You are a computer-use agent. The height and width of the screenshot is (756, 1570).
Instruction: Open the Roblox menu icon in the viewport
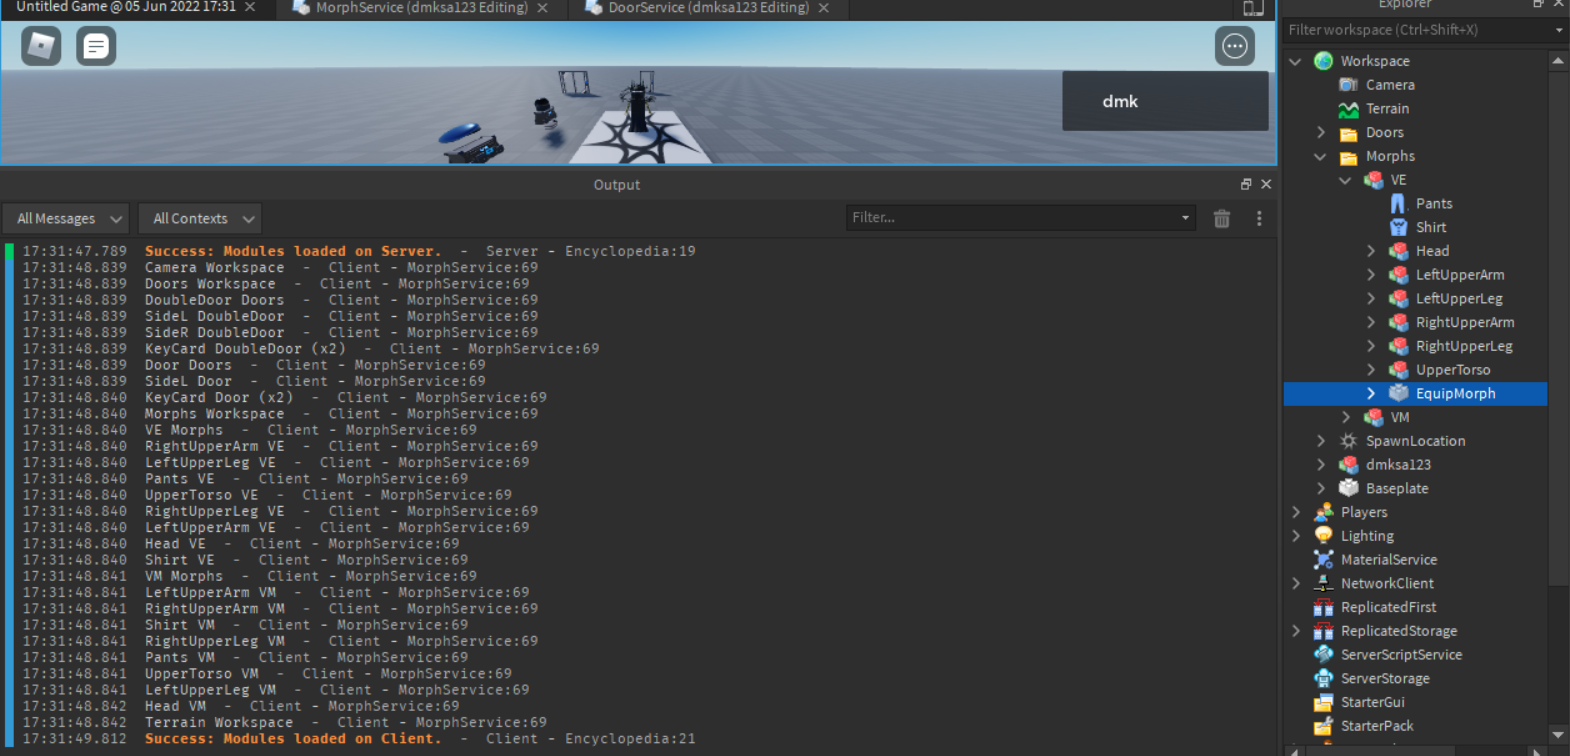[41, 46]
